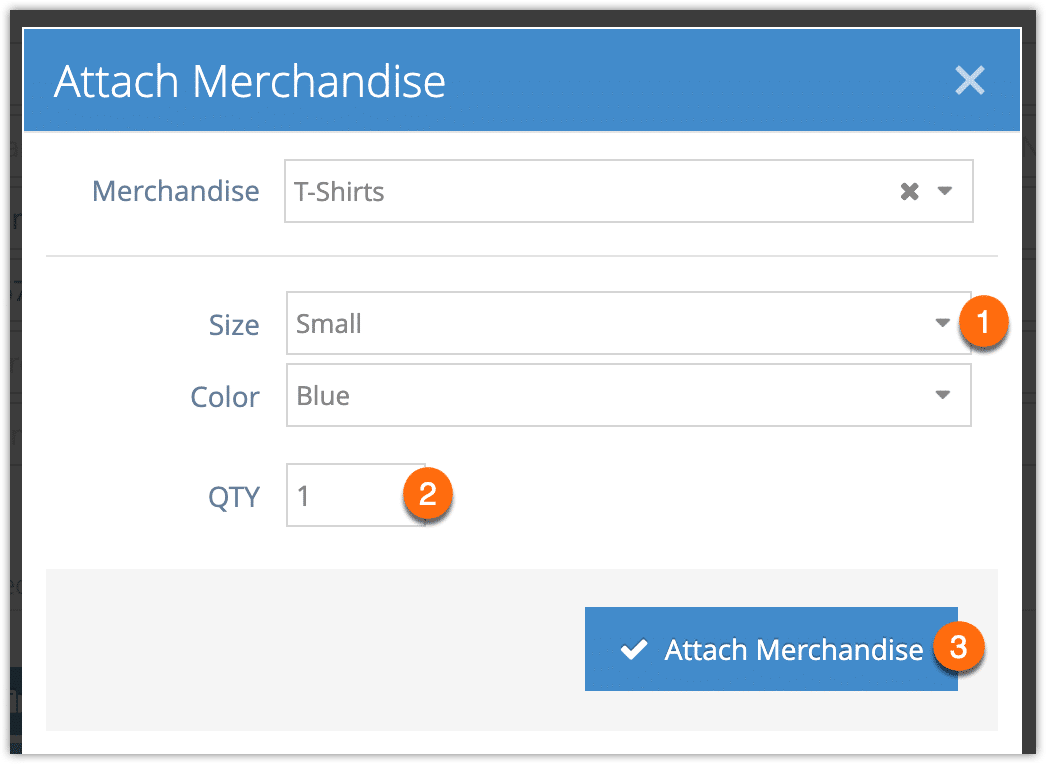Screen dimensions: 1046x764
Task: Click the checkmark icon on the attach button
Action: pos(633,649)
